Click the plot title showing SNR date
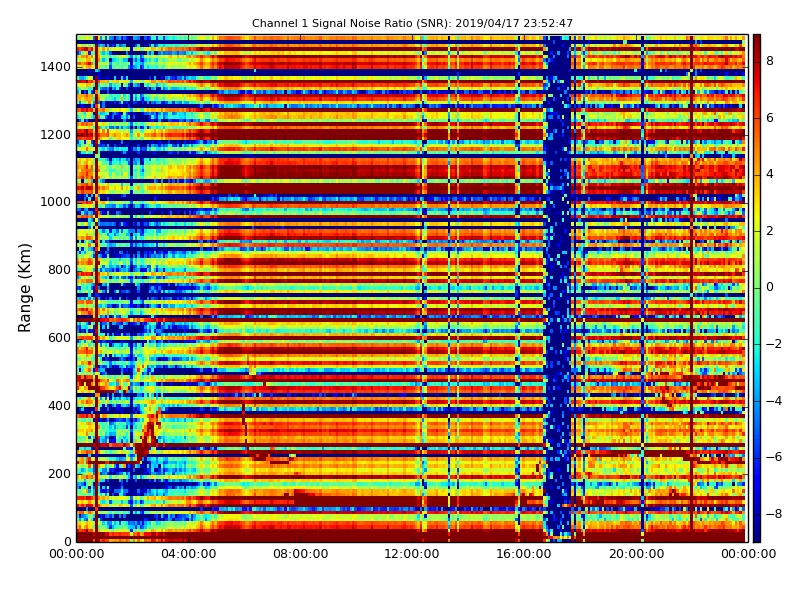 click(412, 23)
